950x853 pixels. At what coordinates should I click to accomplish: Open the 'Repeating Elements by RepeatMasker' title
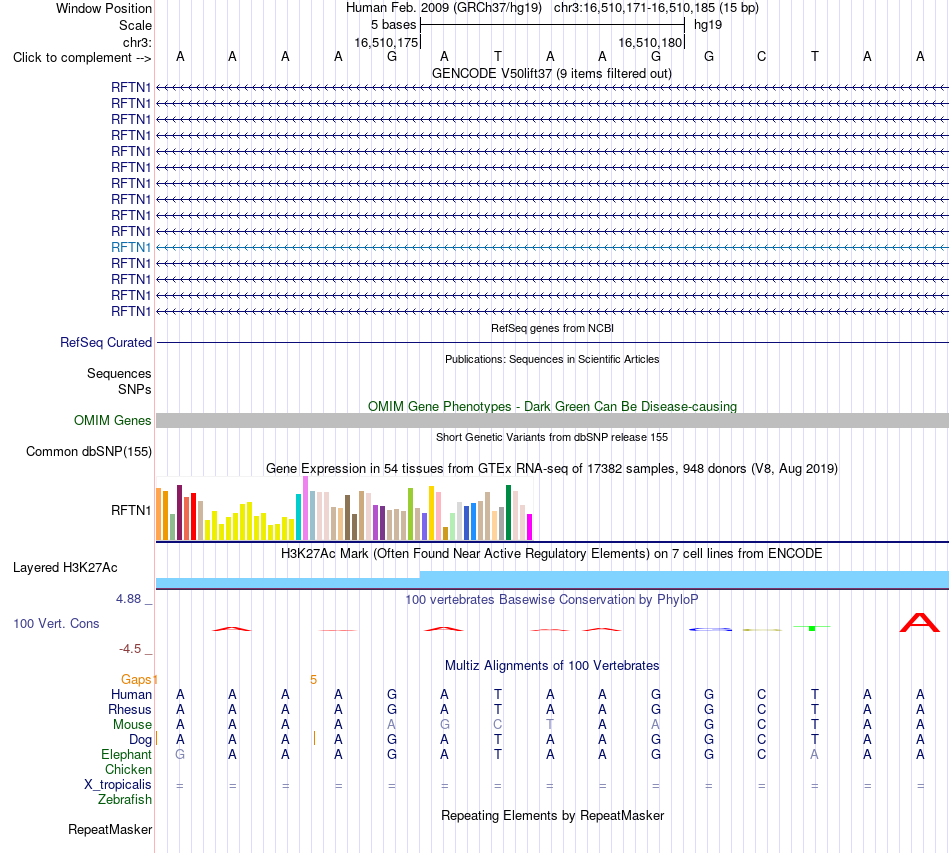552,815
